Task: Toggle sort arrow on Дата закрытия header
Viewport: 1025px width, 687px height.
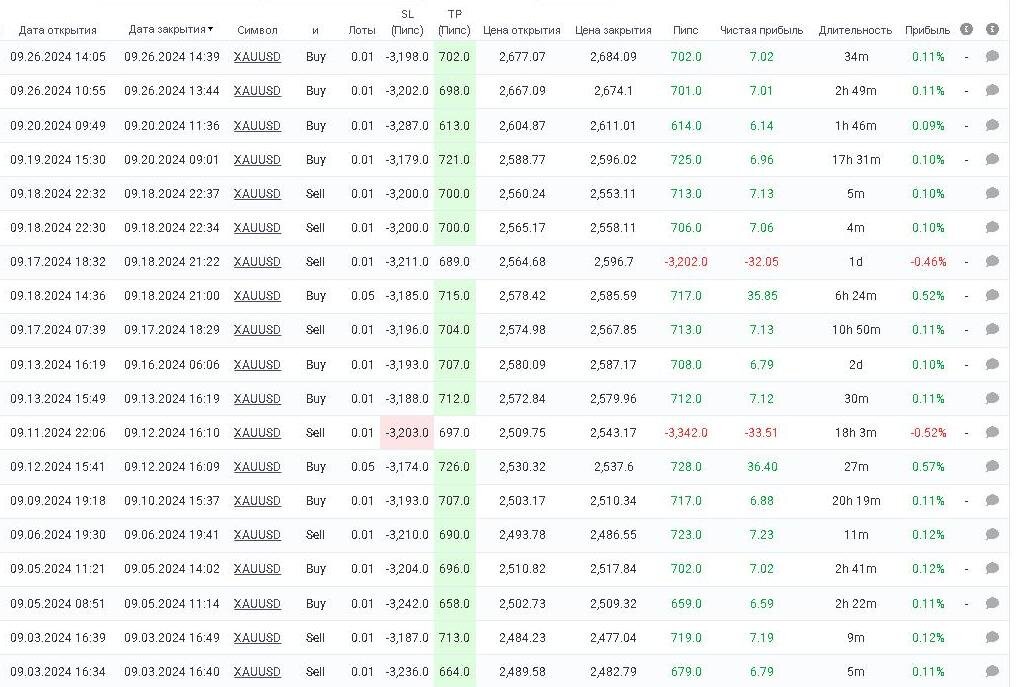Action: 210,29
